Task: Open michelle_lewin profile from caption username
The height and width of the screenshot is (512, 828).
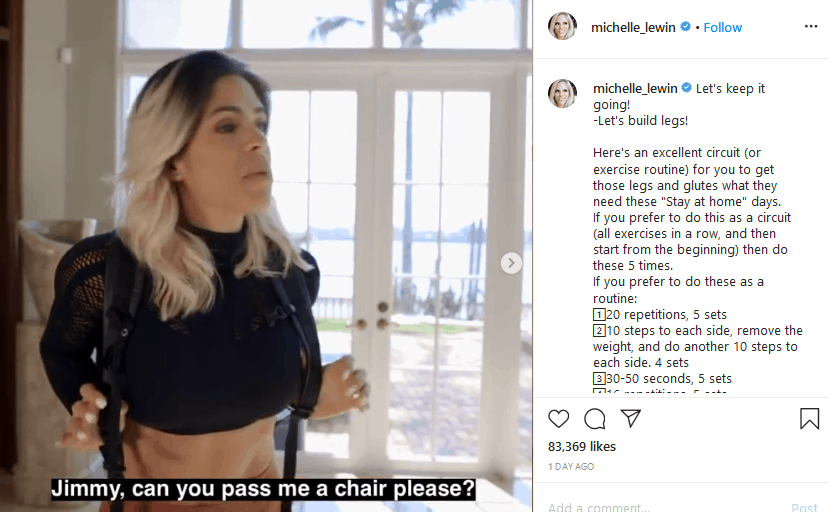Action: coord(635,88)
